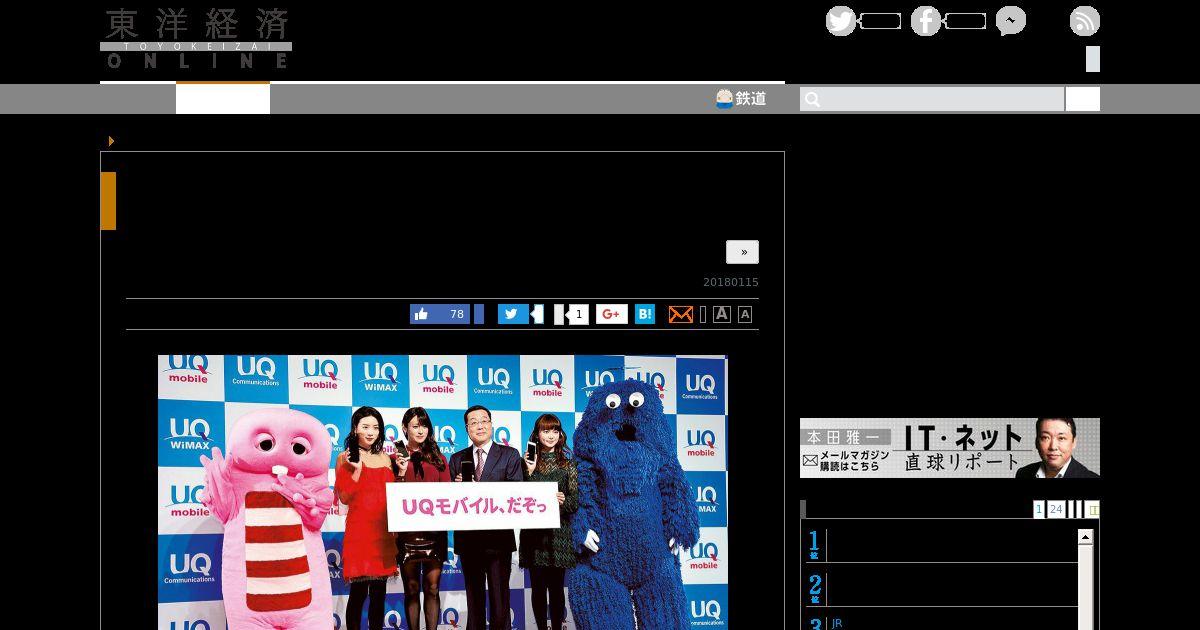Screen dimensions: 1200x630
Task: Click the magnifier icon in search box
Action: click(x=812, y=99)
